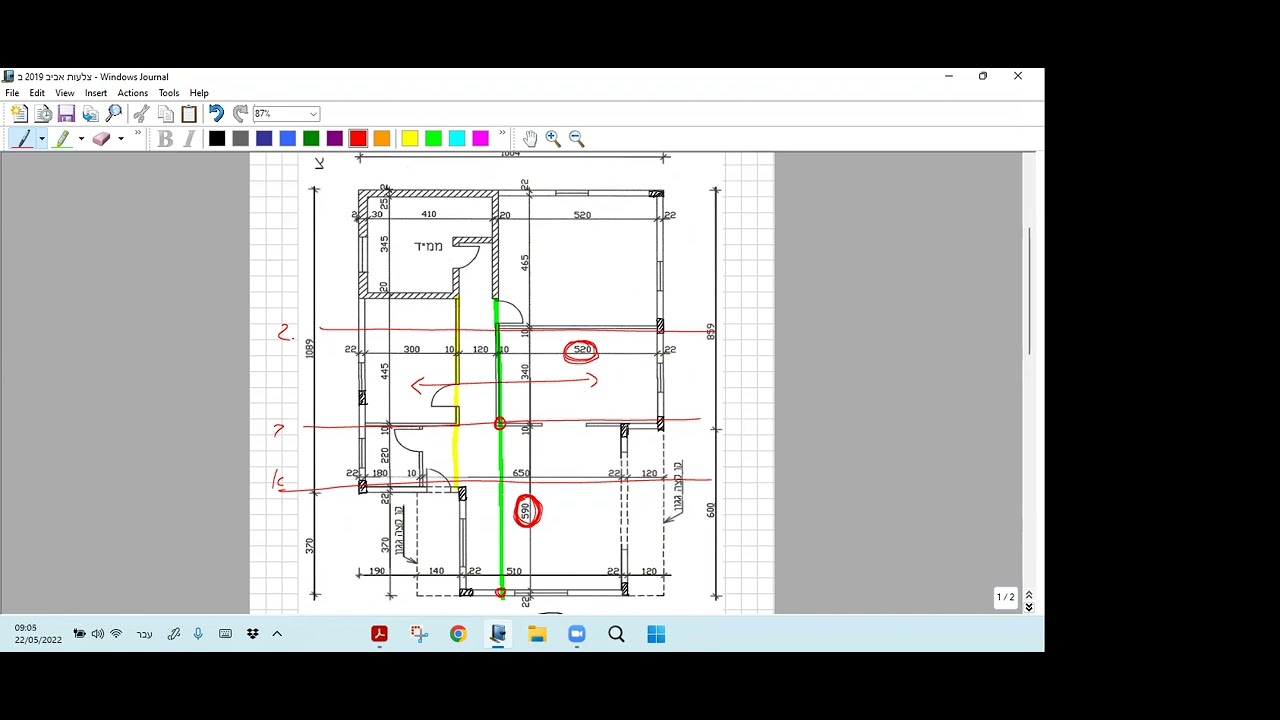Select the Pen tool

click(22, 139)
